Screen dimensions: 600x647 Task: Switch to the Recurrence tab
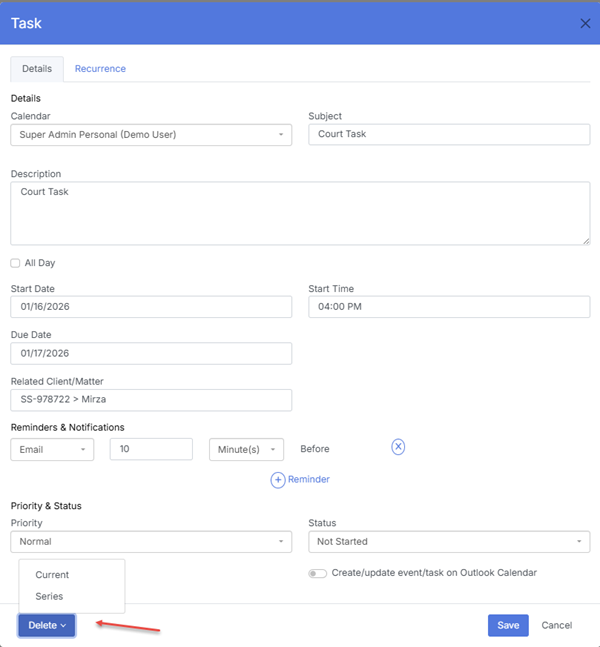click(x=100, y=69)
